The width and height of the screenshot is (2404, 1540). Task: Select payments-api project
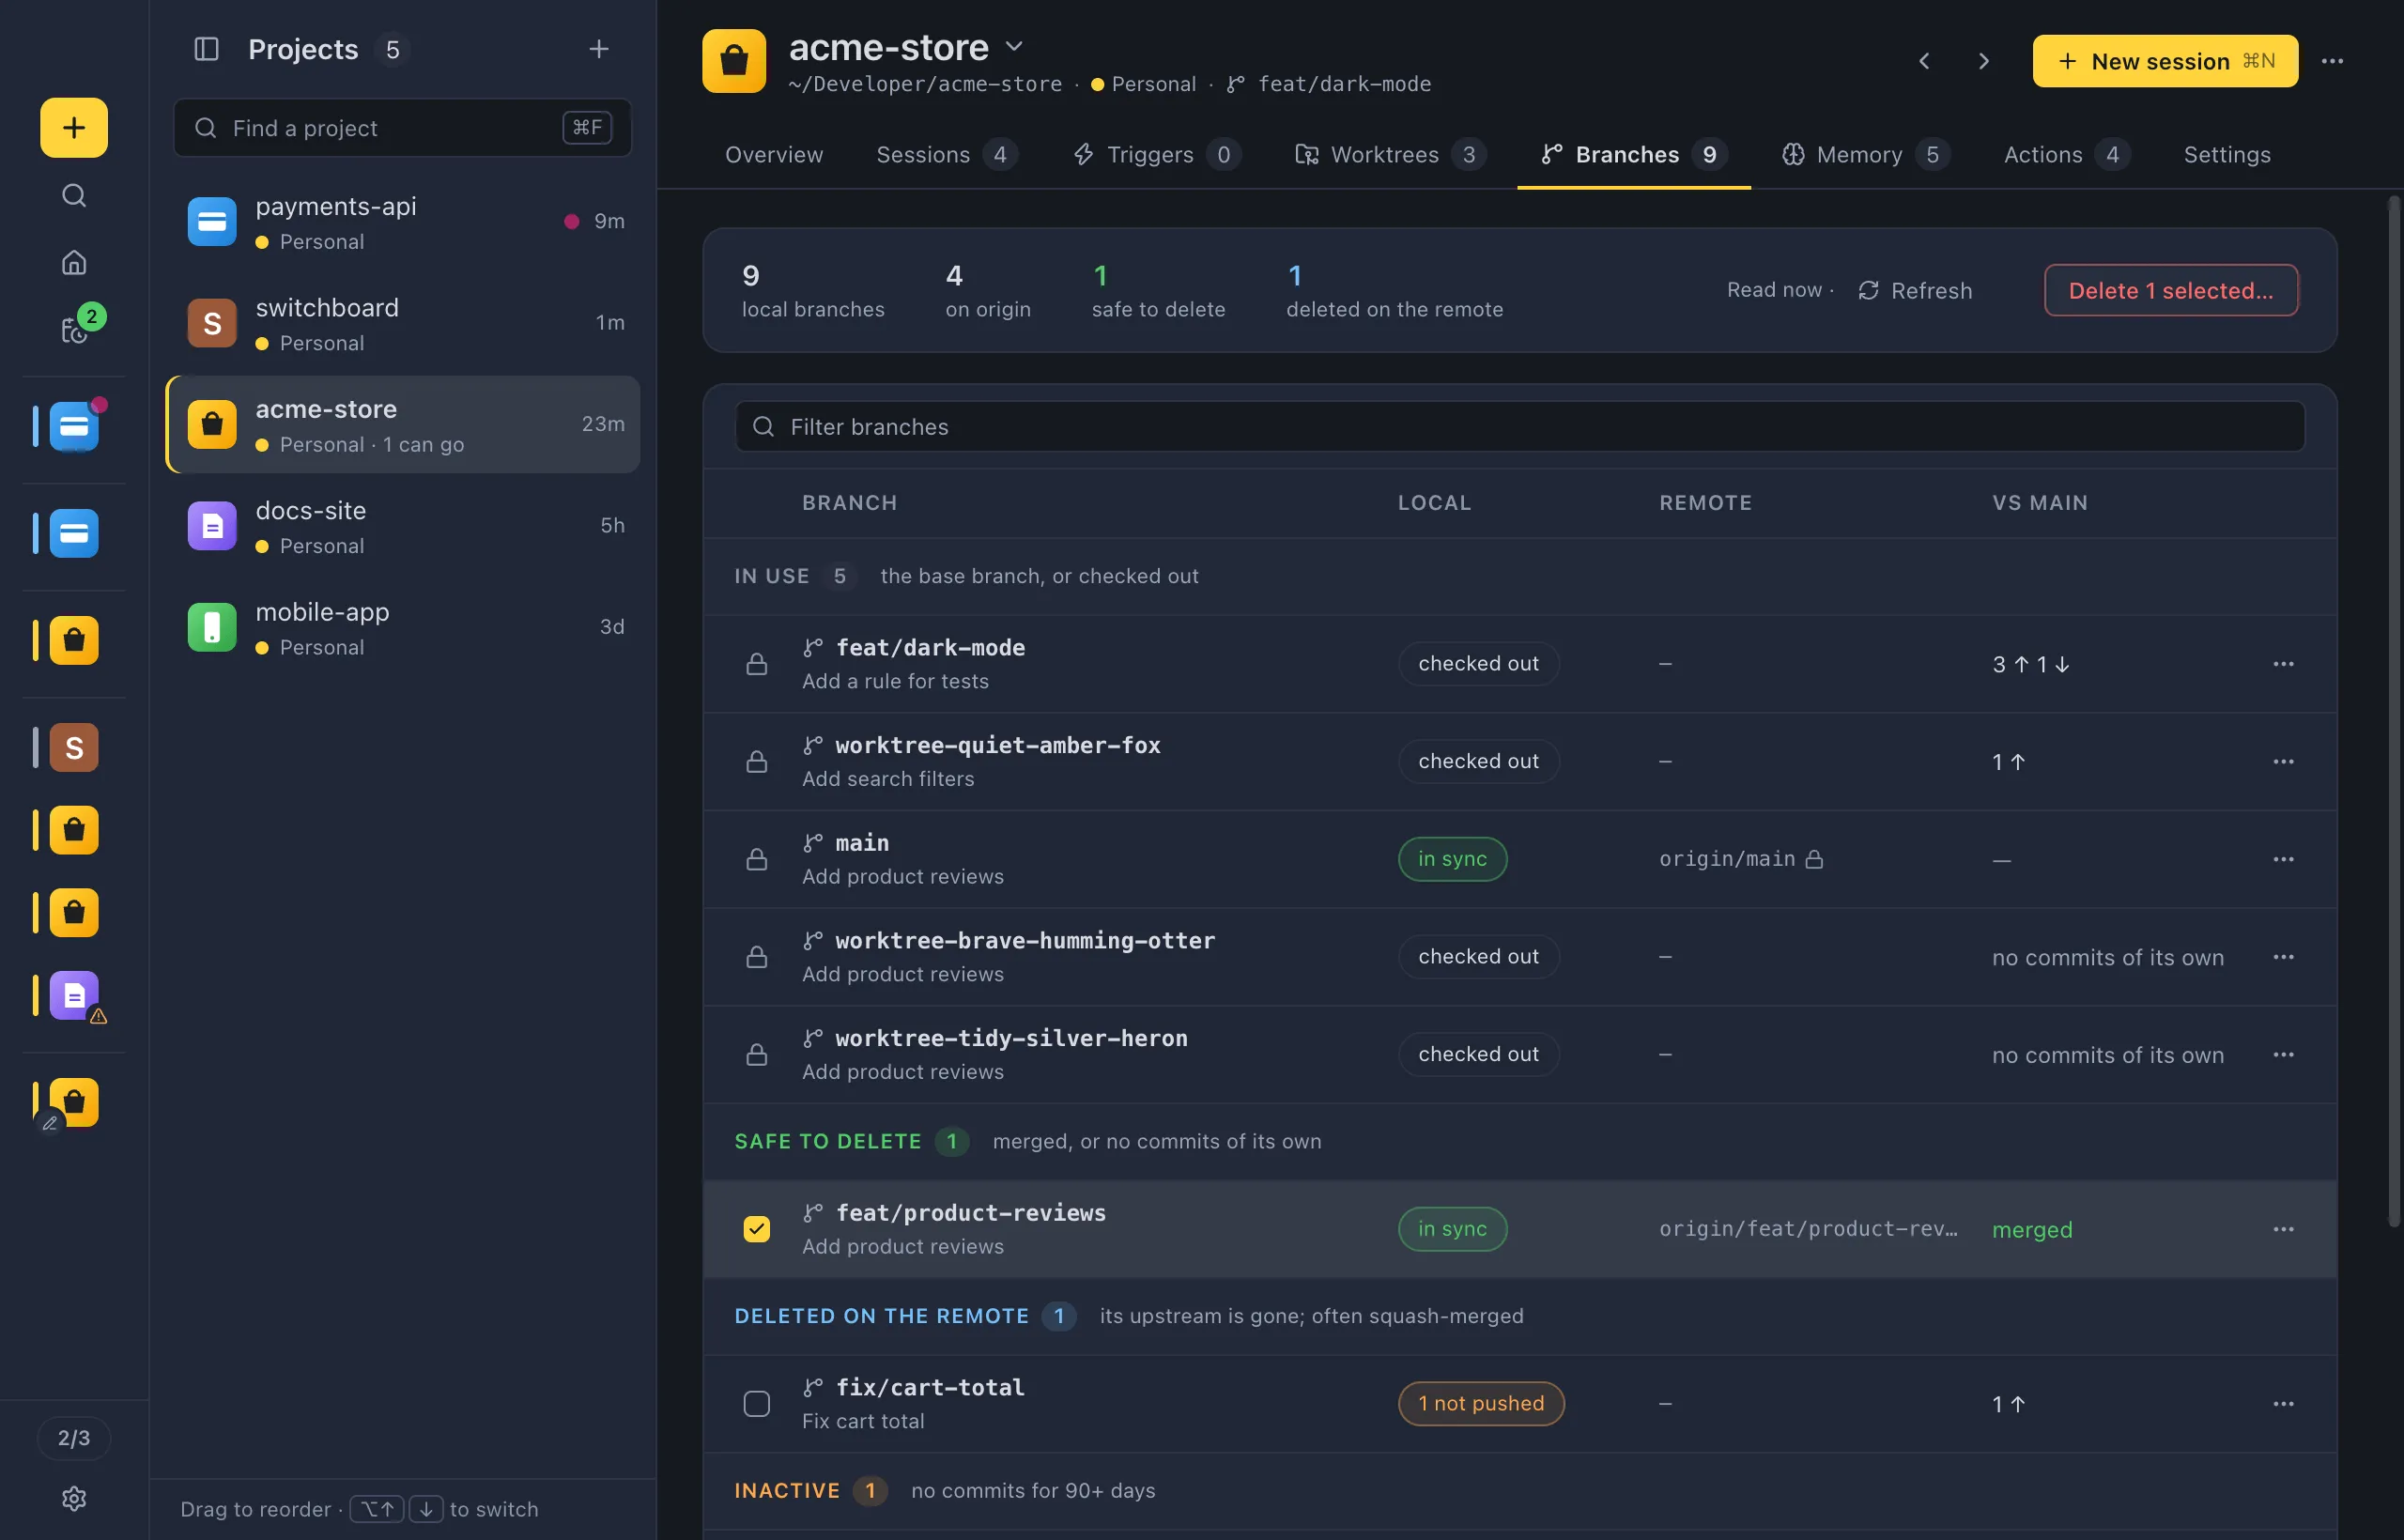coord(403,222)
